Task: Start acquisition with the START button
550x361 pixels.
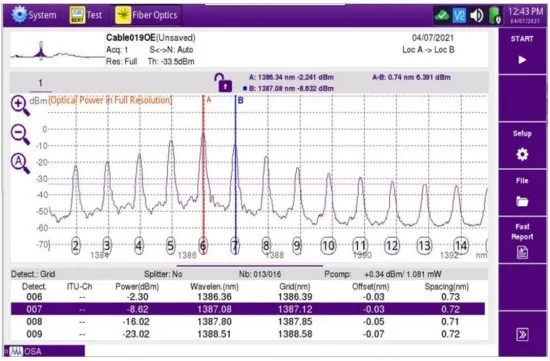Action: tap(522, 50)
